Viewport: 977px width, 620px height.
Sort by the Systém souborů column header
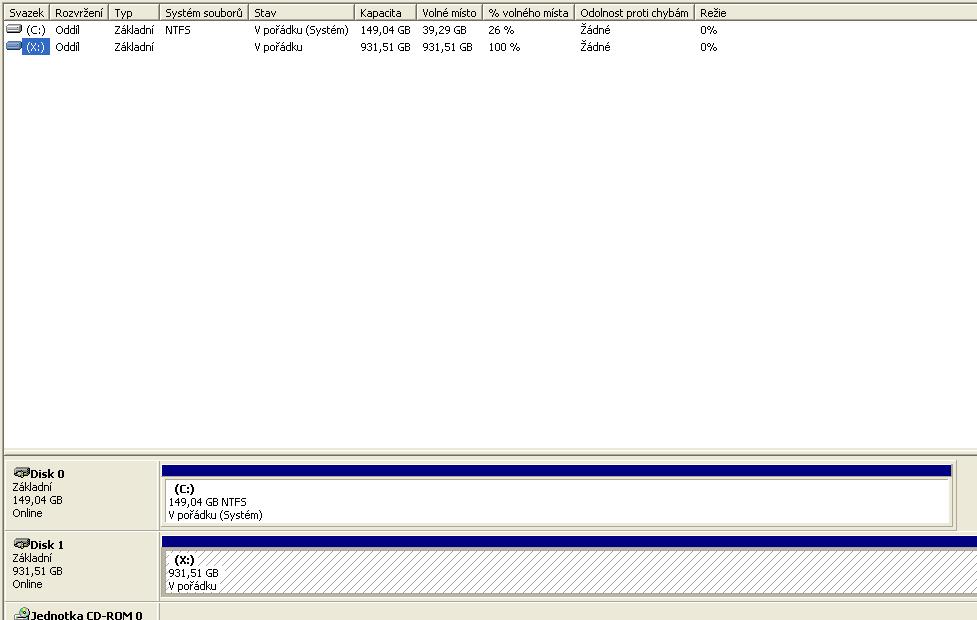point(204,12)
